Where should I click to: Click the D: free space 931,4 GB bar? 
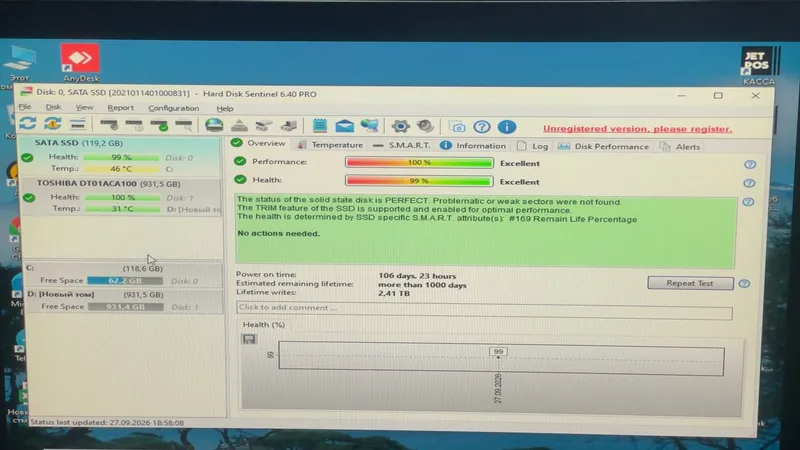(126, 307)
